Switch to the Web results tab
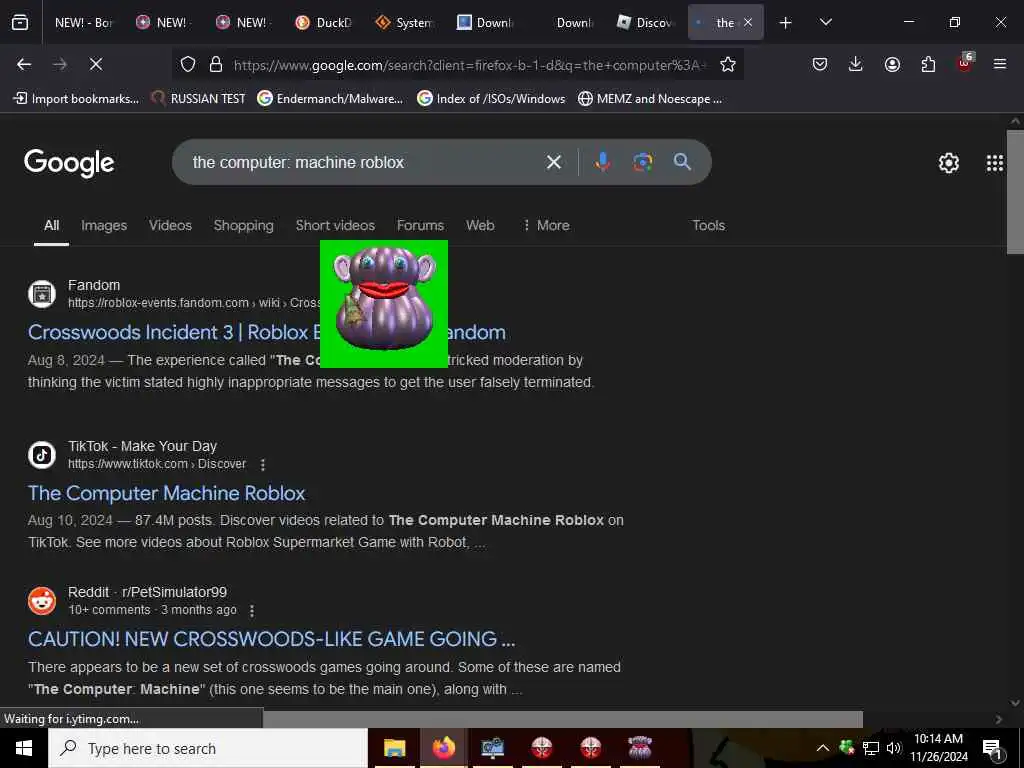Image resolution: width=1024 pixels, height=768 pixels. coord(480,225)
